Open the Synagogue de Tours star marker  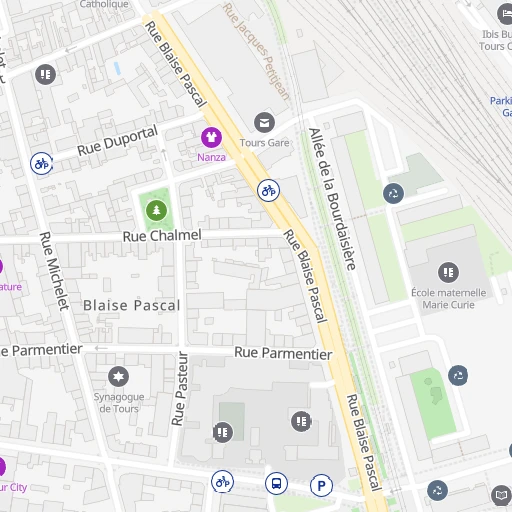tap(118, 377)
